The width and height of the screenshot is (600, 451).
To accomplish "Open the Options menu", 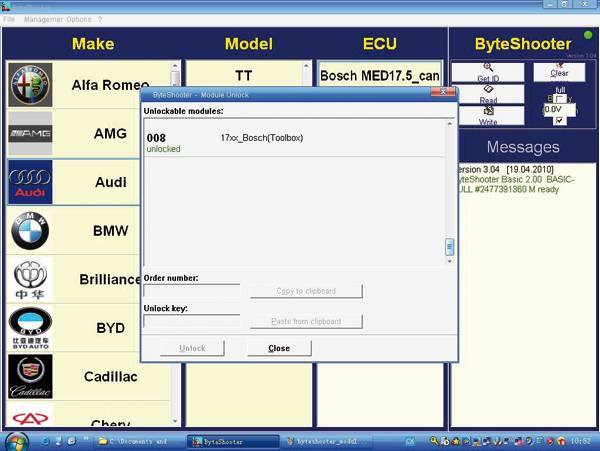I will 79,19.
